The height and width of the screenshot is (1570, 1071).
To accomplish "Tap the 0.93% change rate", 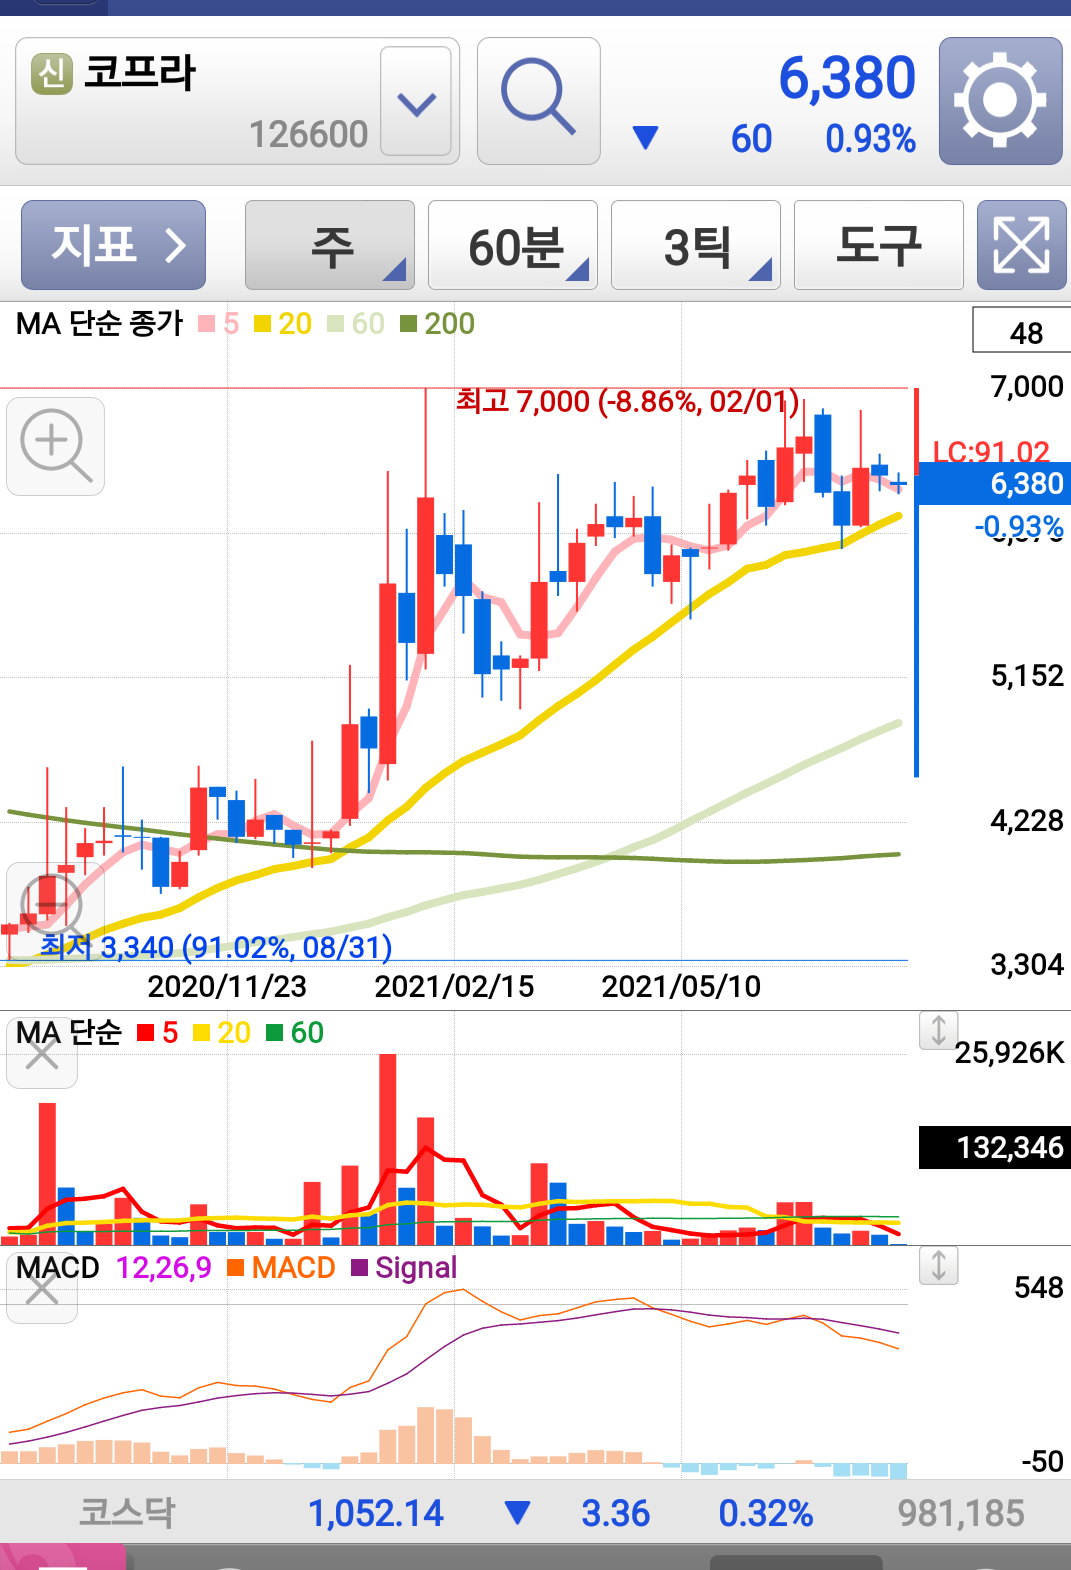I will click(870, 139).
